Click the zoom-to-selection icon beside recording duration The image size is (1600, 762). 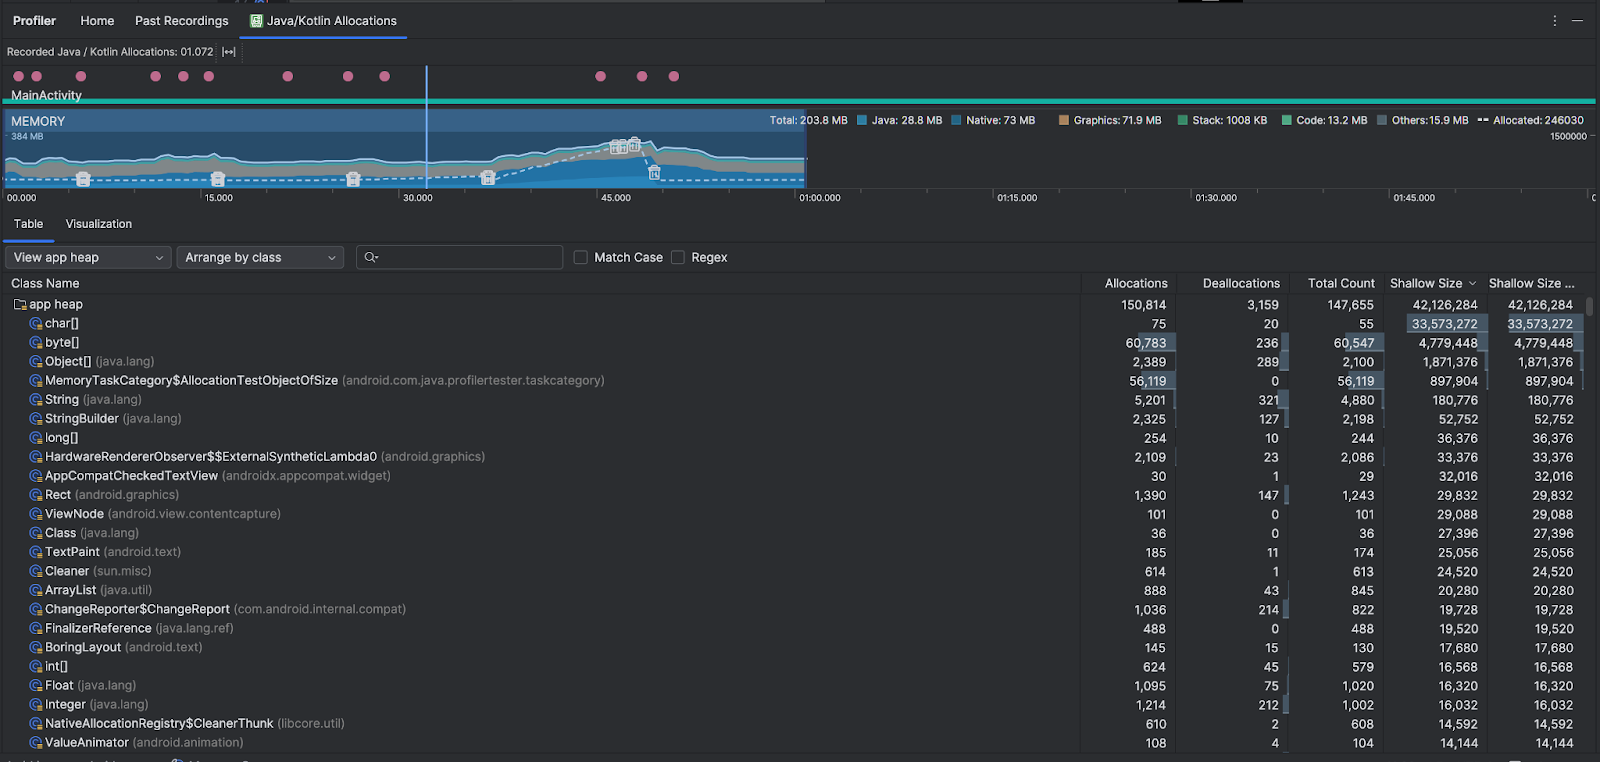click(x=229, y=52)
